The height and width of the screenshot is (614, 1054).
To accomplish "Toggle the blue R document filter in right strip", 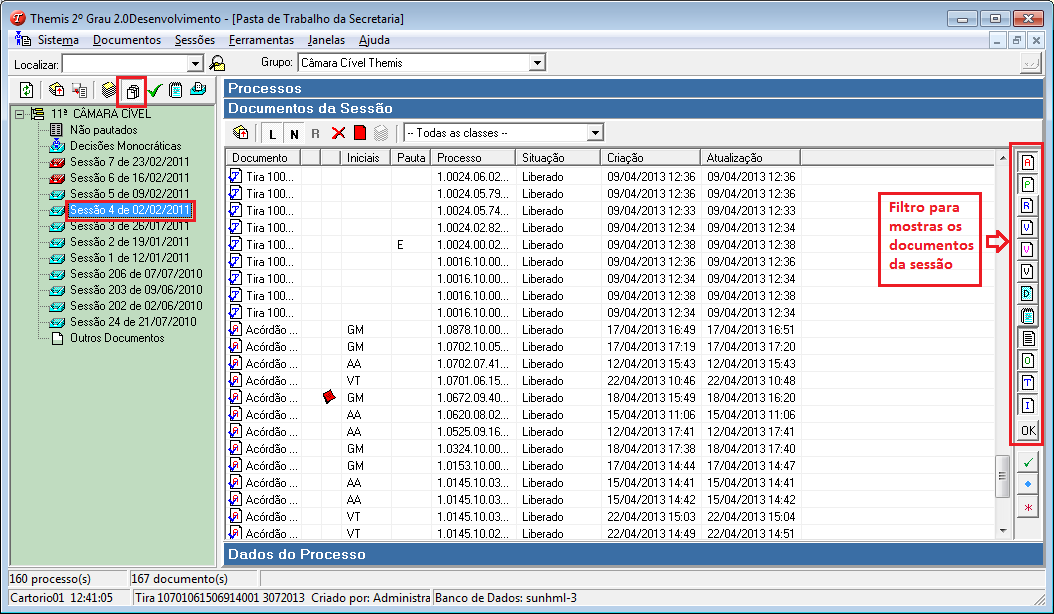I will click(x=1027, y=206).
